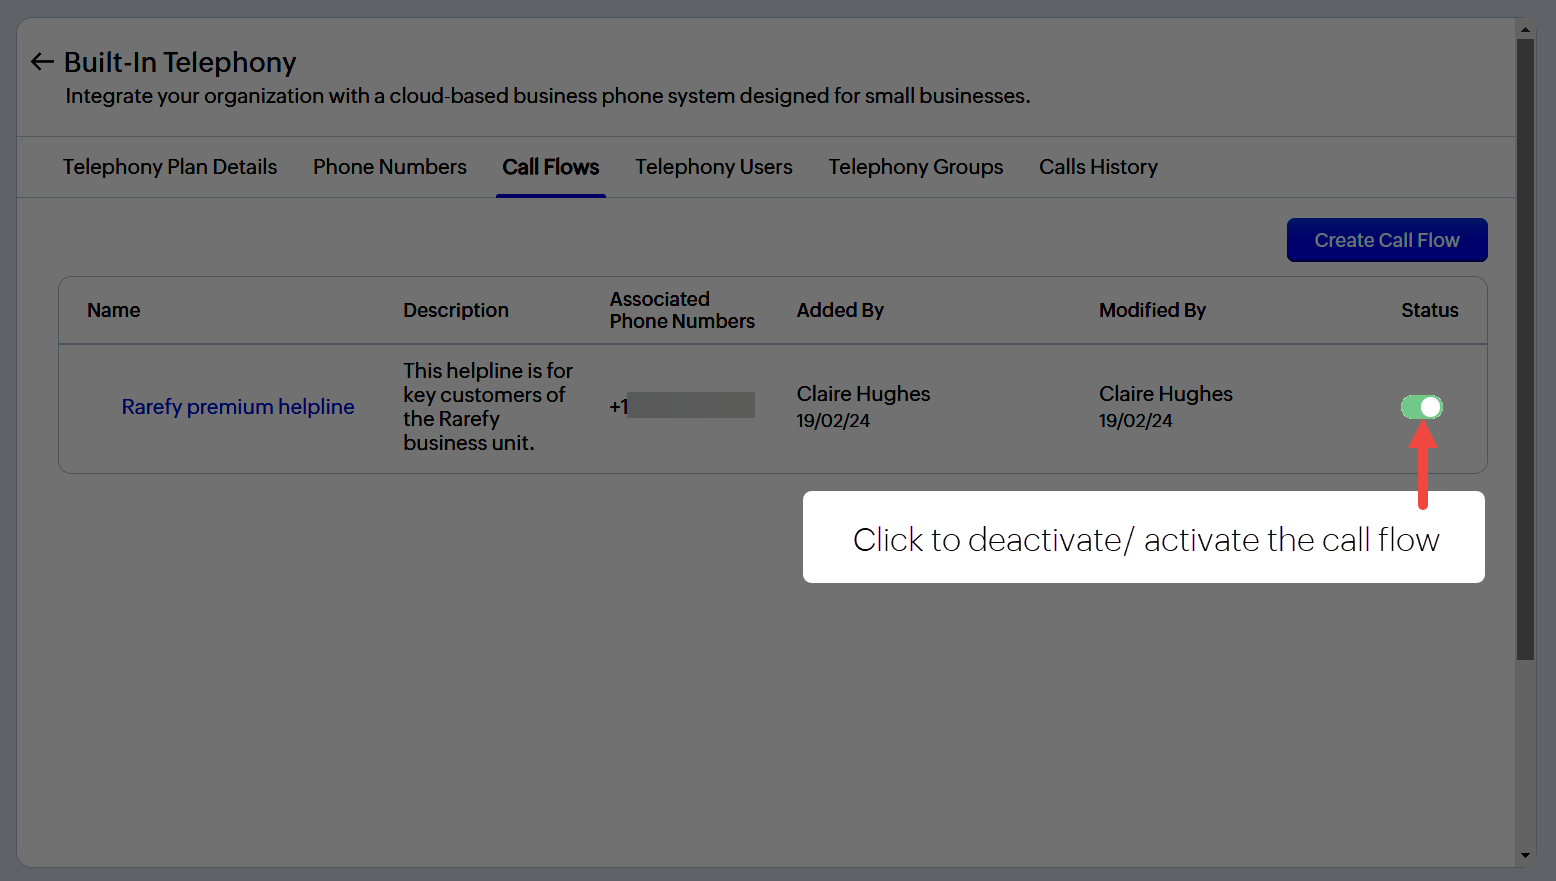Open the Rarefy premium helpline call flow
The width and height of the screenshot is (1556, 881).
click(238, 407)
